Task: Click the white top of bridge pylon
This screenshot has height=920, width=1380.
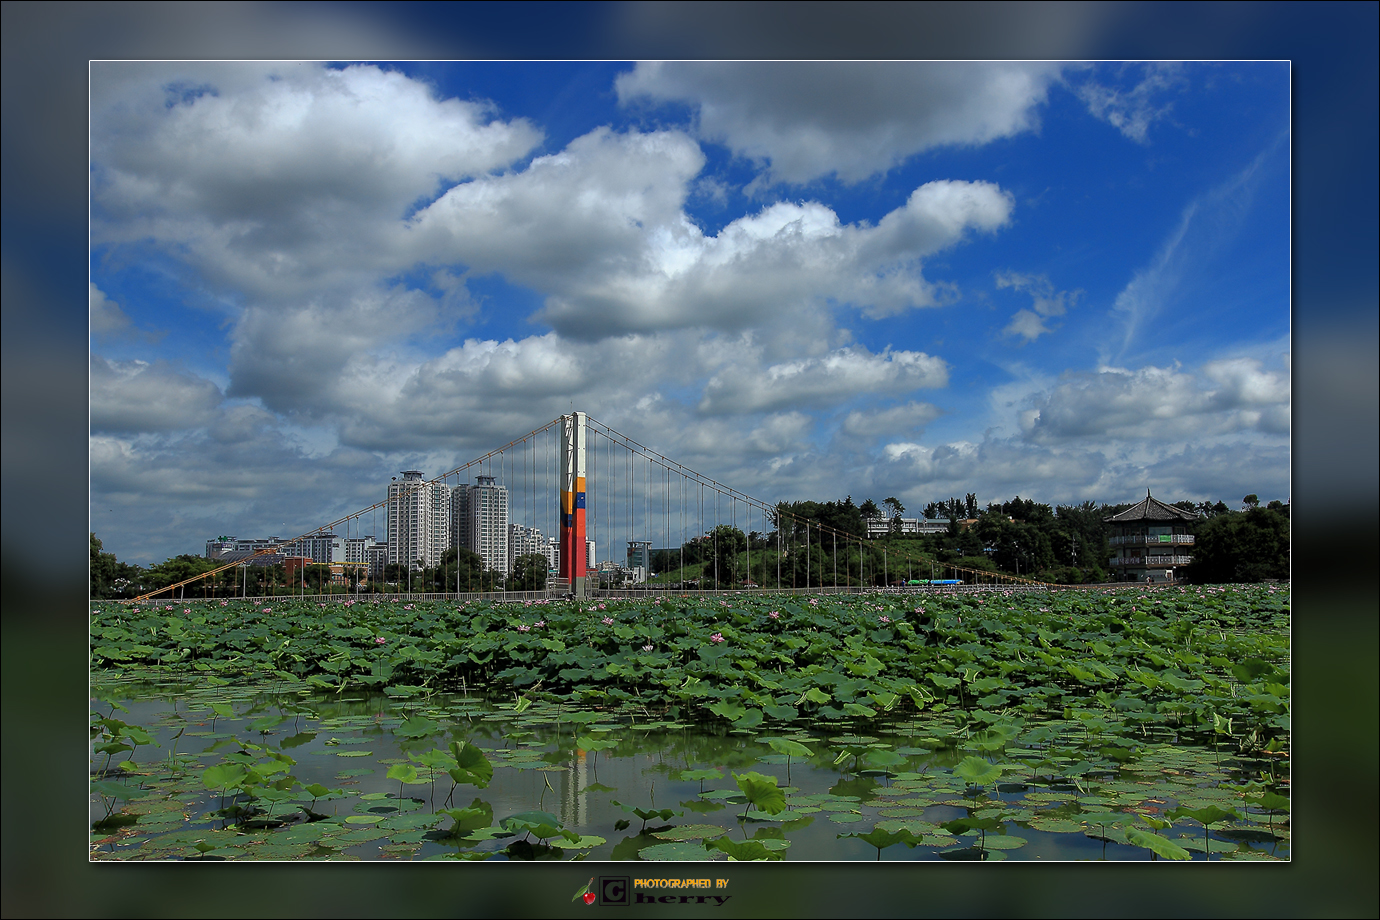Action: coord(573,442)
